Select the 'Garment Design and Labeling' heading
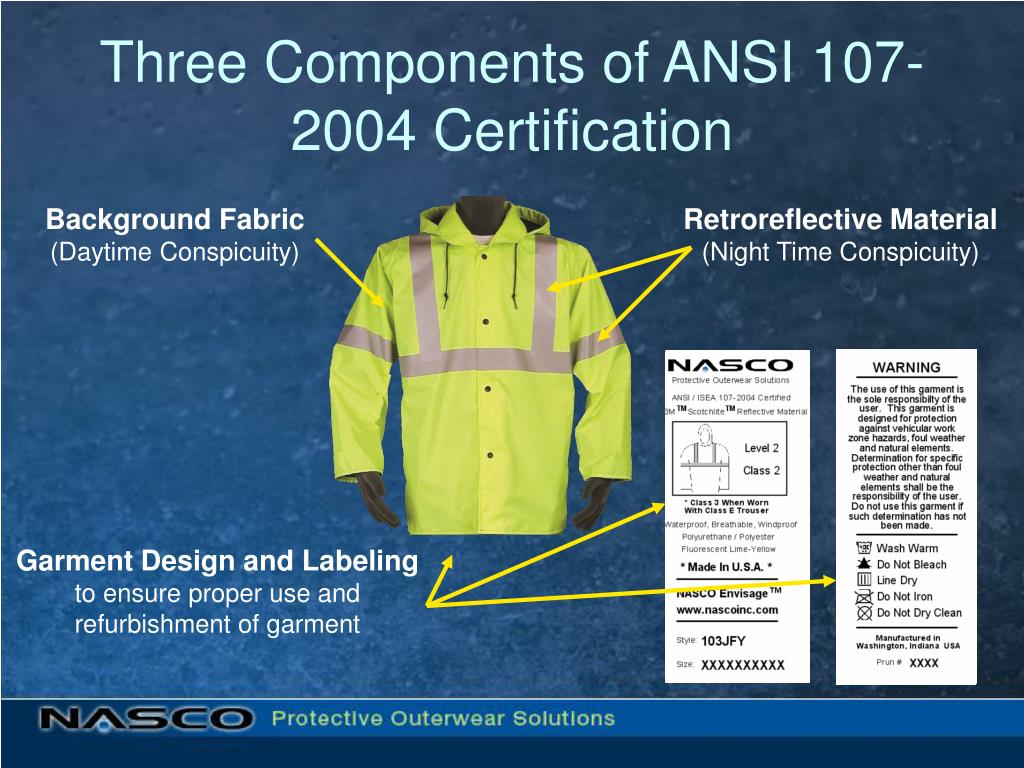This screenshot has height=768, width=1024. tap(217, 561)
